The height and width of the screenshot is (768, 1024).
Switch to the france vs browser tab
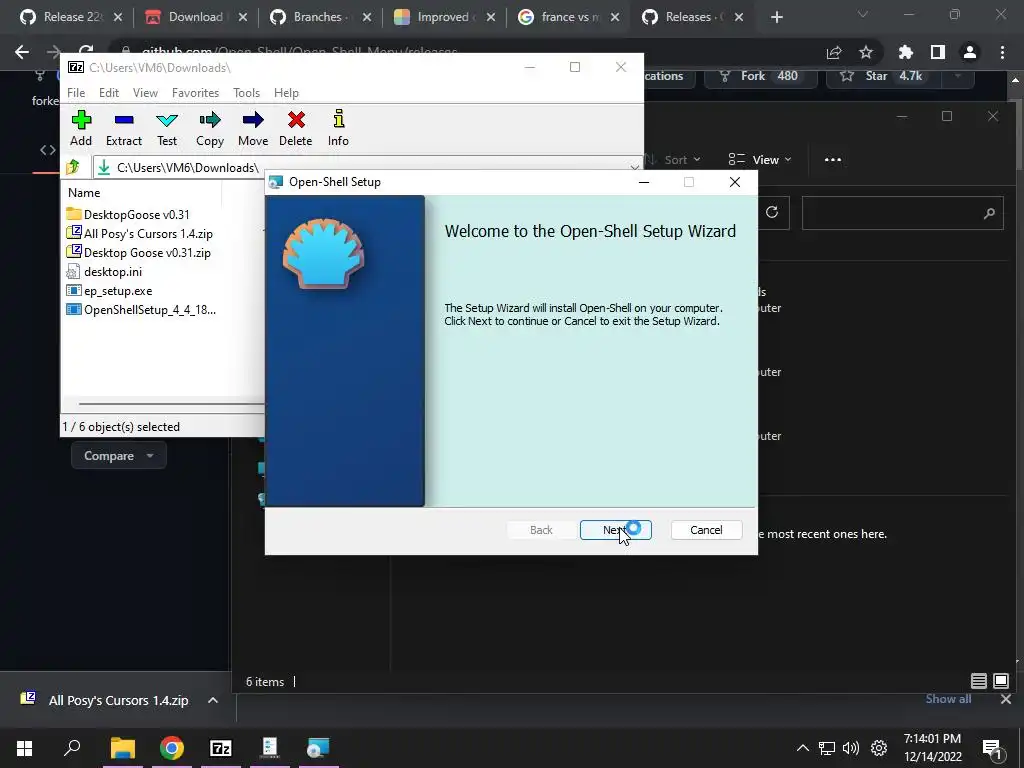(x=568, y=17)
